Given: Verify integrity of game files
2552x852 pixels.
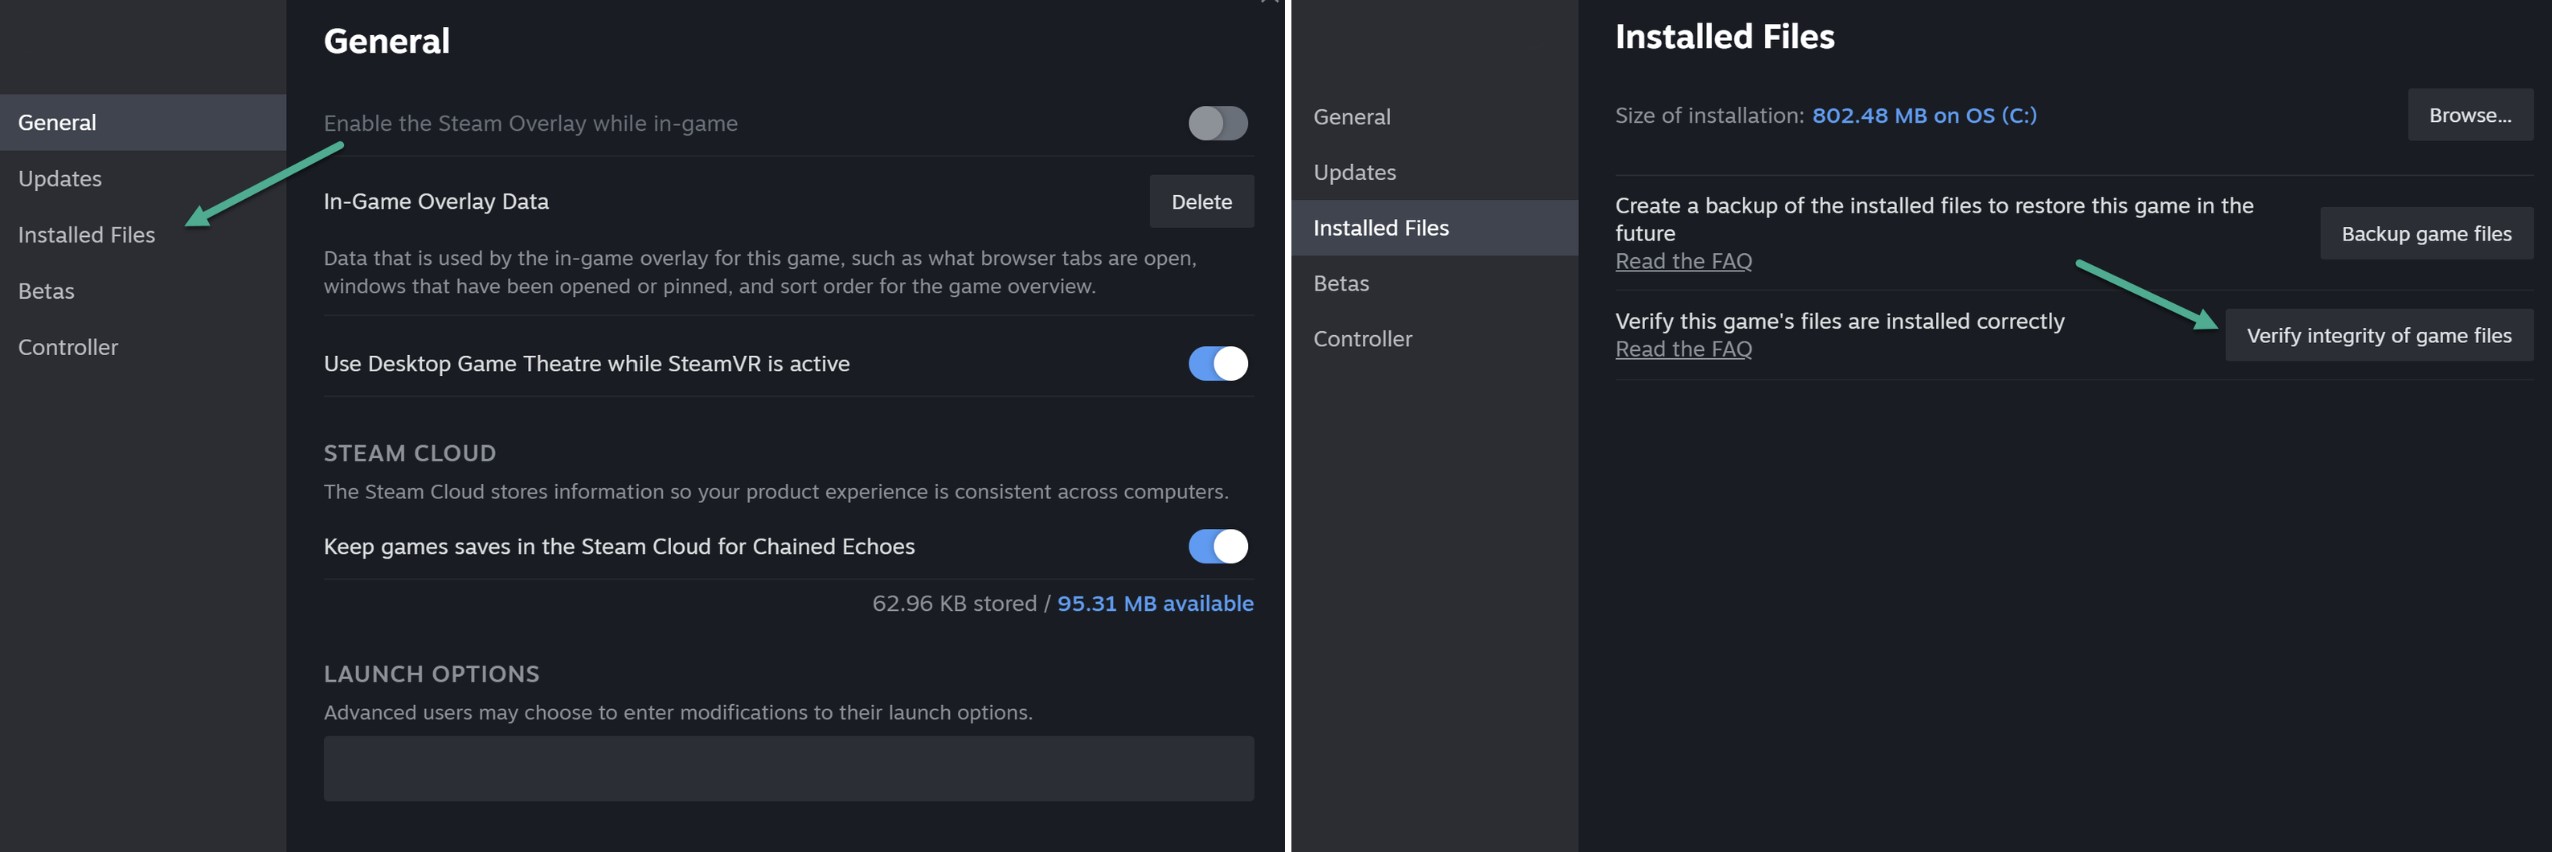Looking at the screenshot, I should point(2379,335).
